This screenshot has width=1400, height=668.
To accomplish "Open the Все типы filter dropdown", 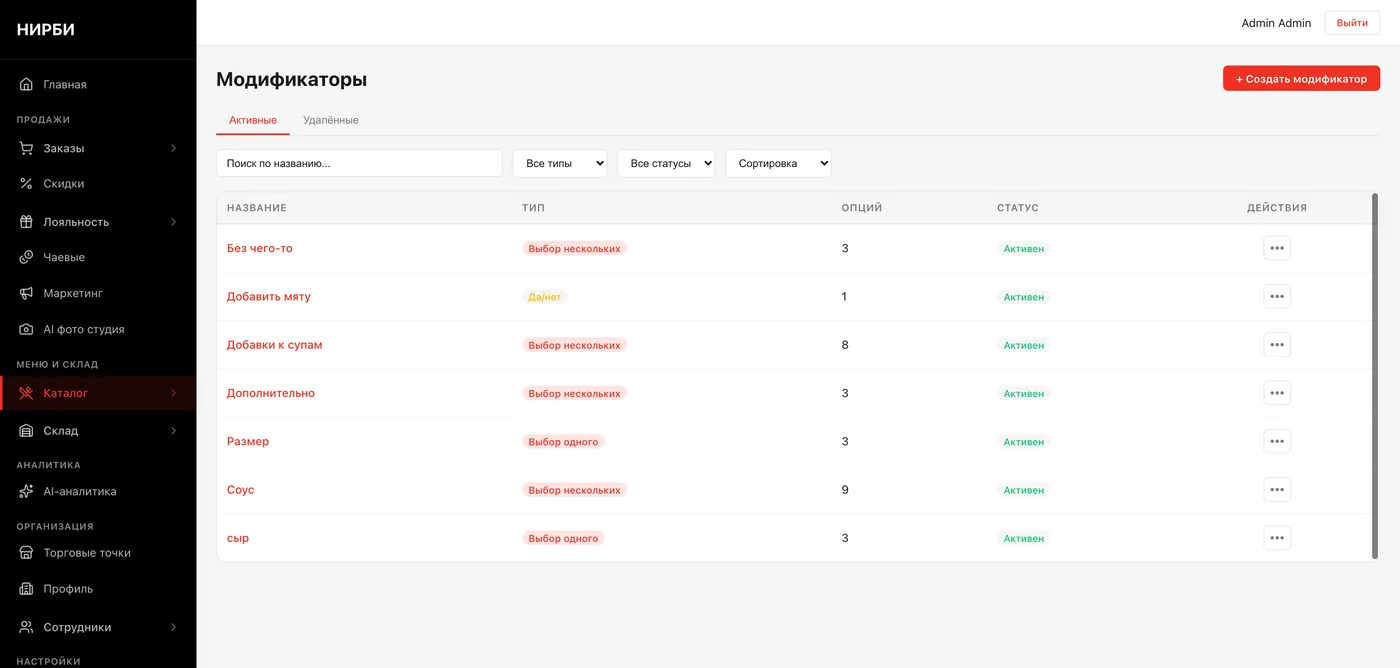I will pyautogui.click(x=560, y=163).
